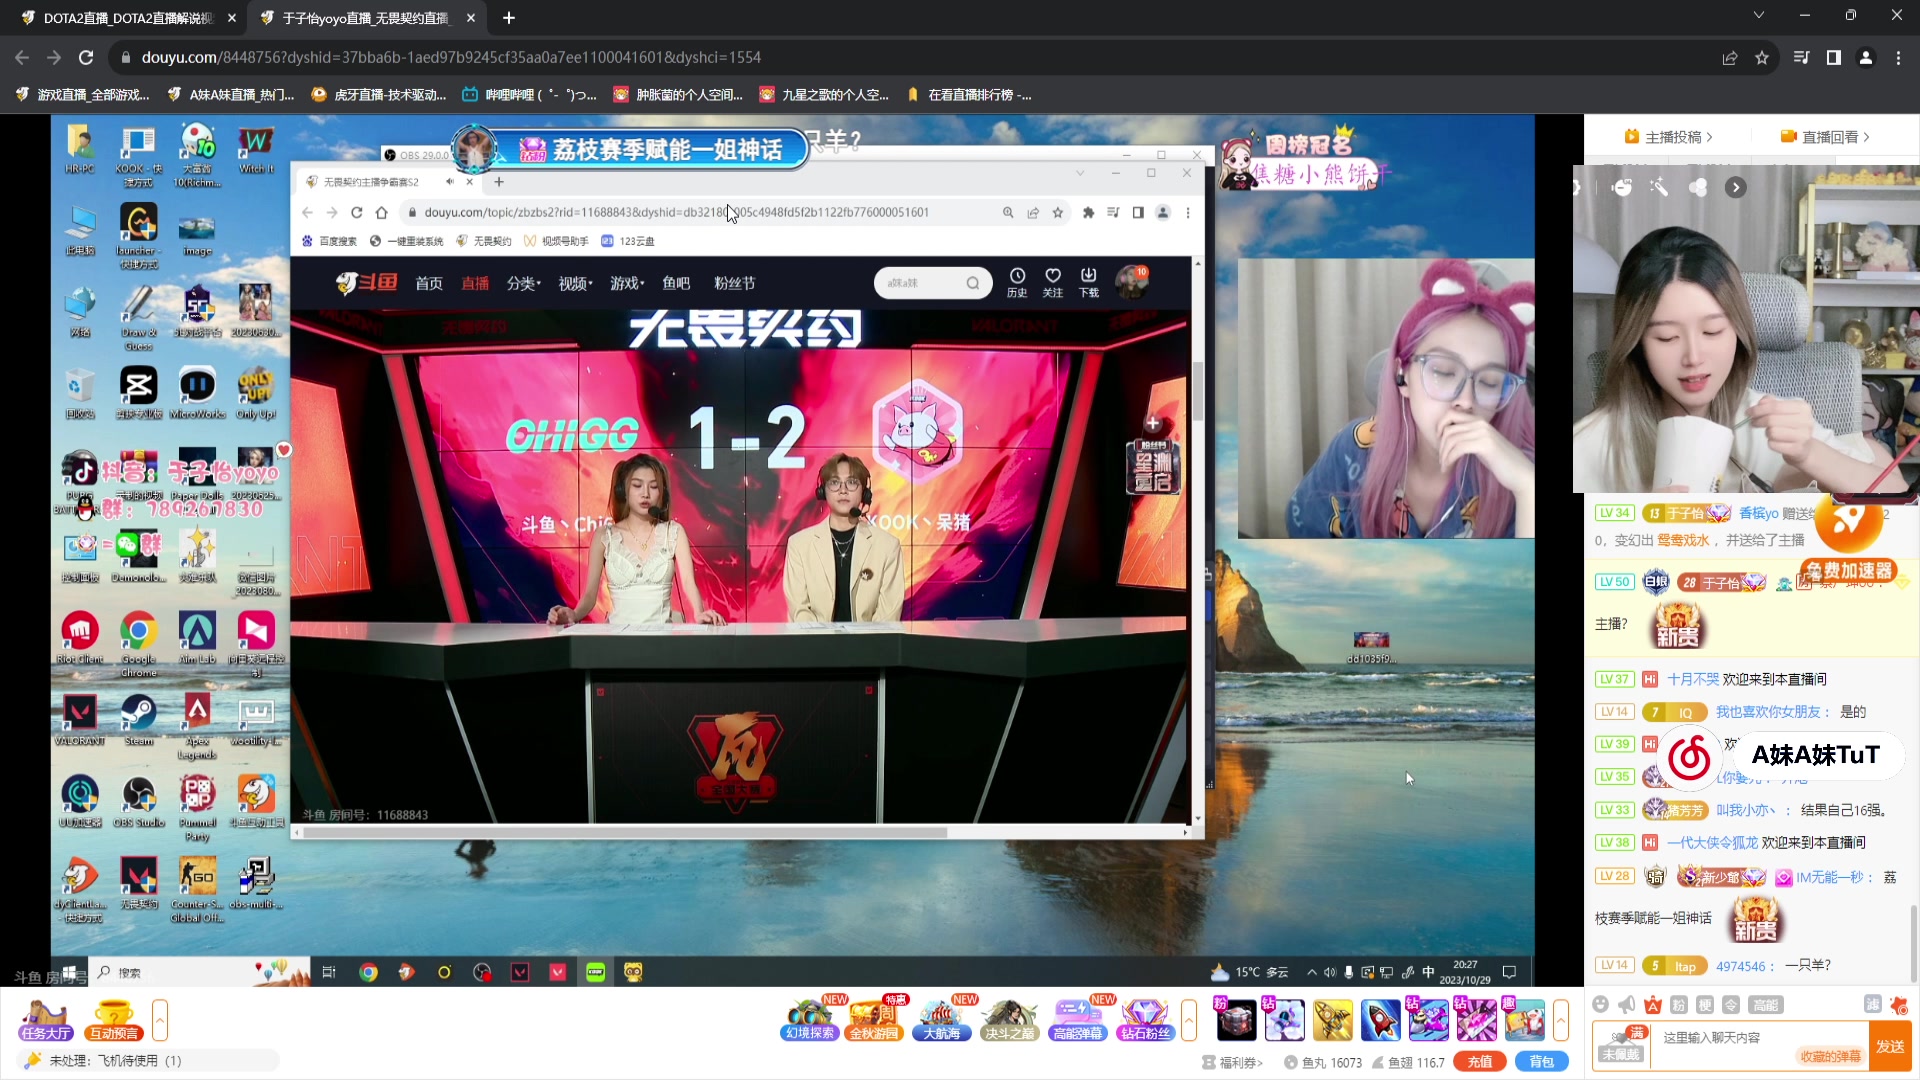Viewport: 1920px width, 1080px height.
Task: Click the '令' command chat icon
Action: [x=1731, y=1004]
